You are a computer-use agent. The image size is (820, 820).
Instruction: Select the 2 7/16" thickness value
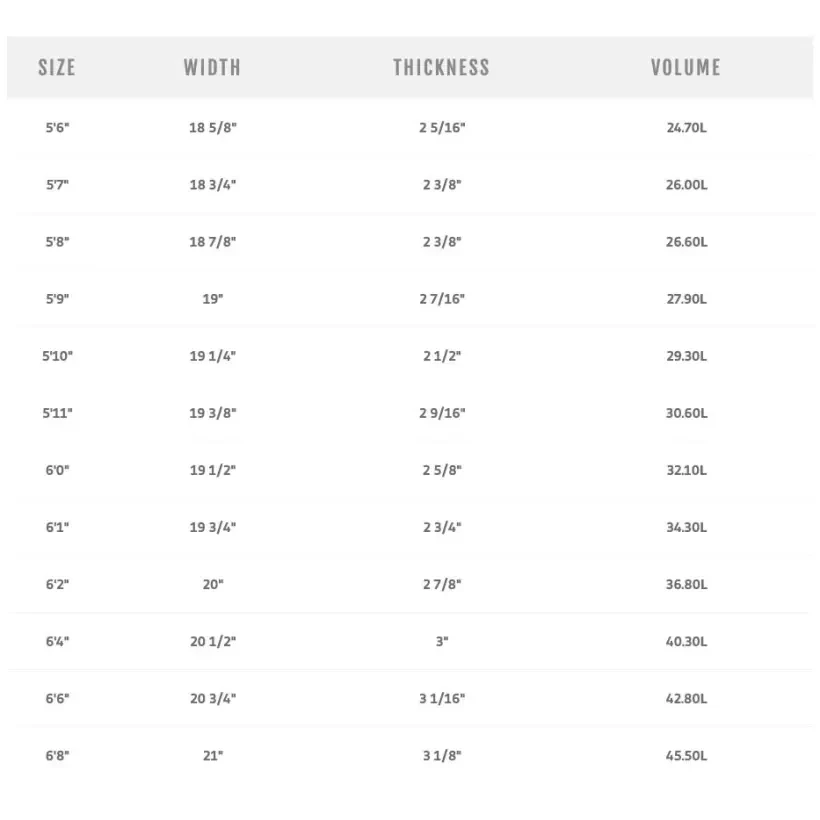tap(442, 299)
